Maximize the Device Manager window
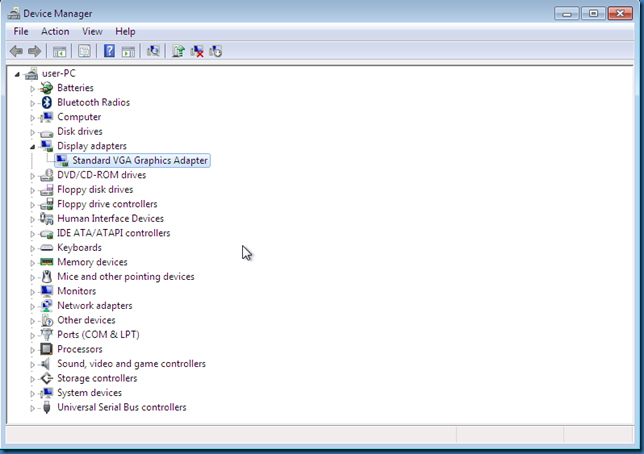644x454 pixels. pyautogui.click(x=593, y=14)
